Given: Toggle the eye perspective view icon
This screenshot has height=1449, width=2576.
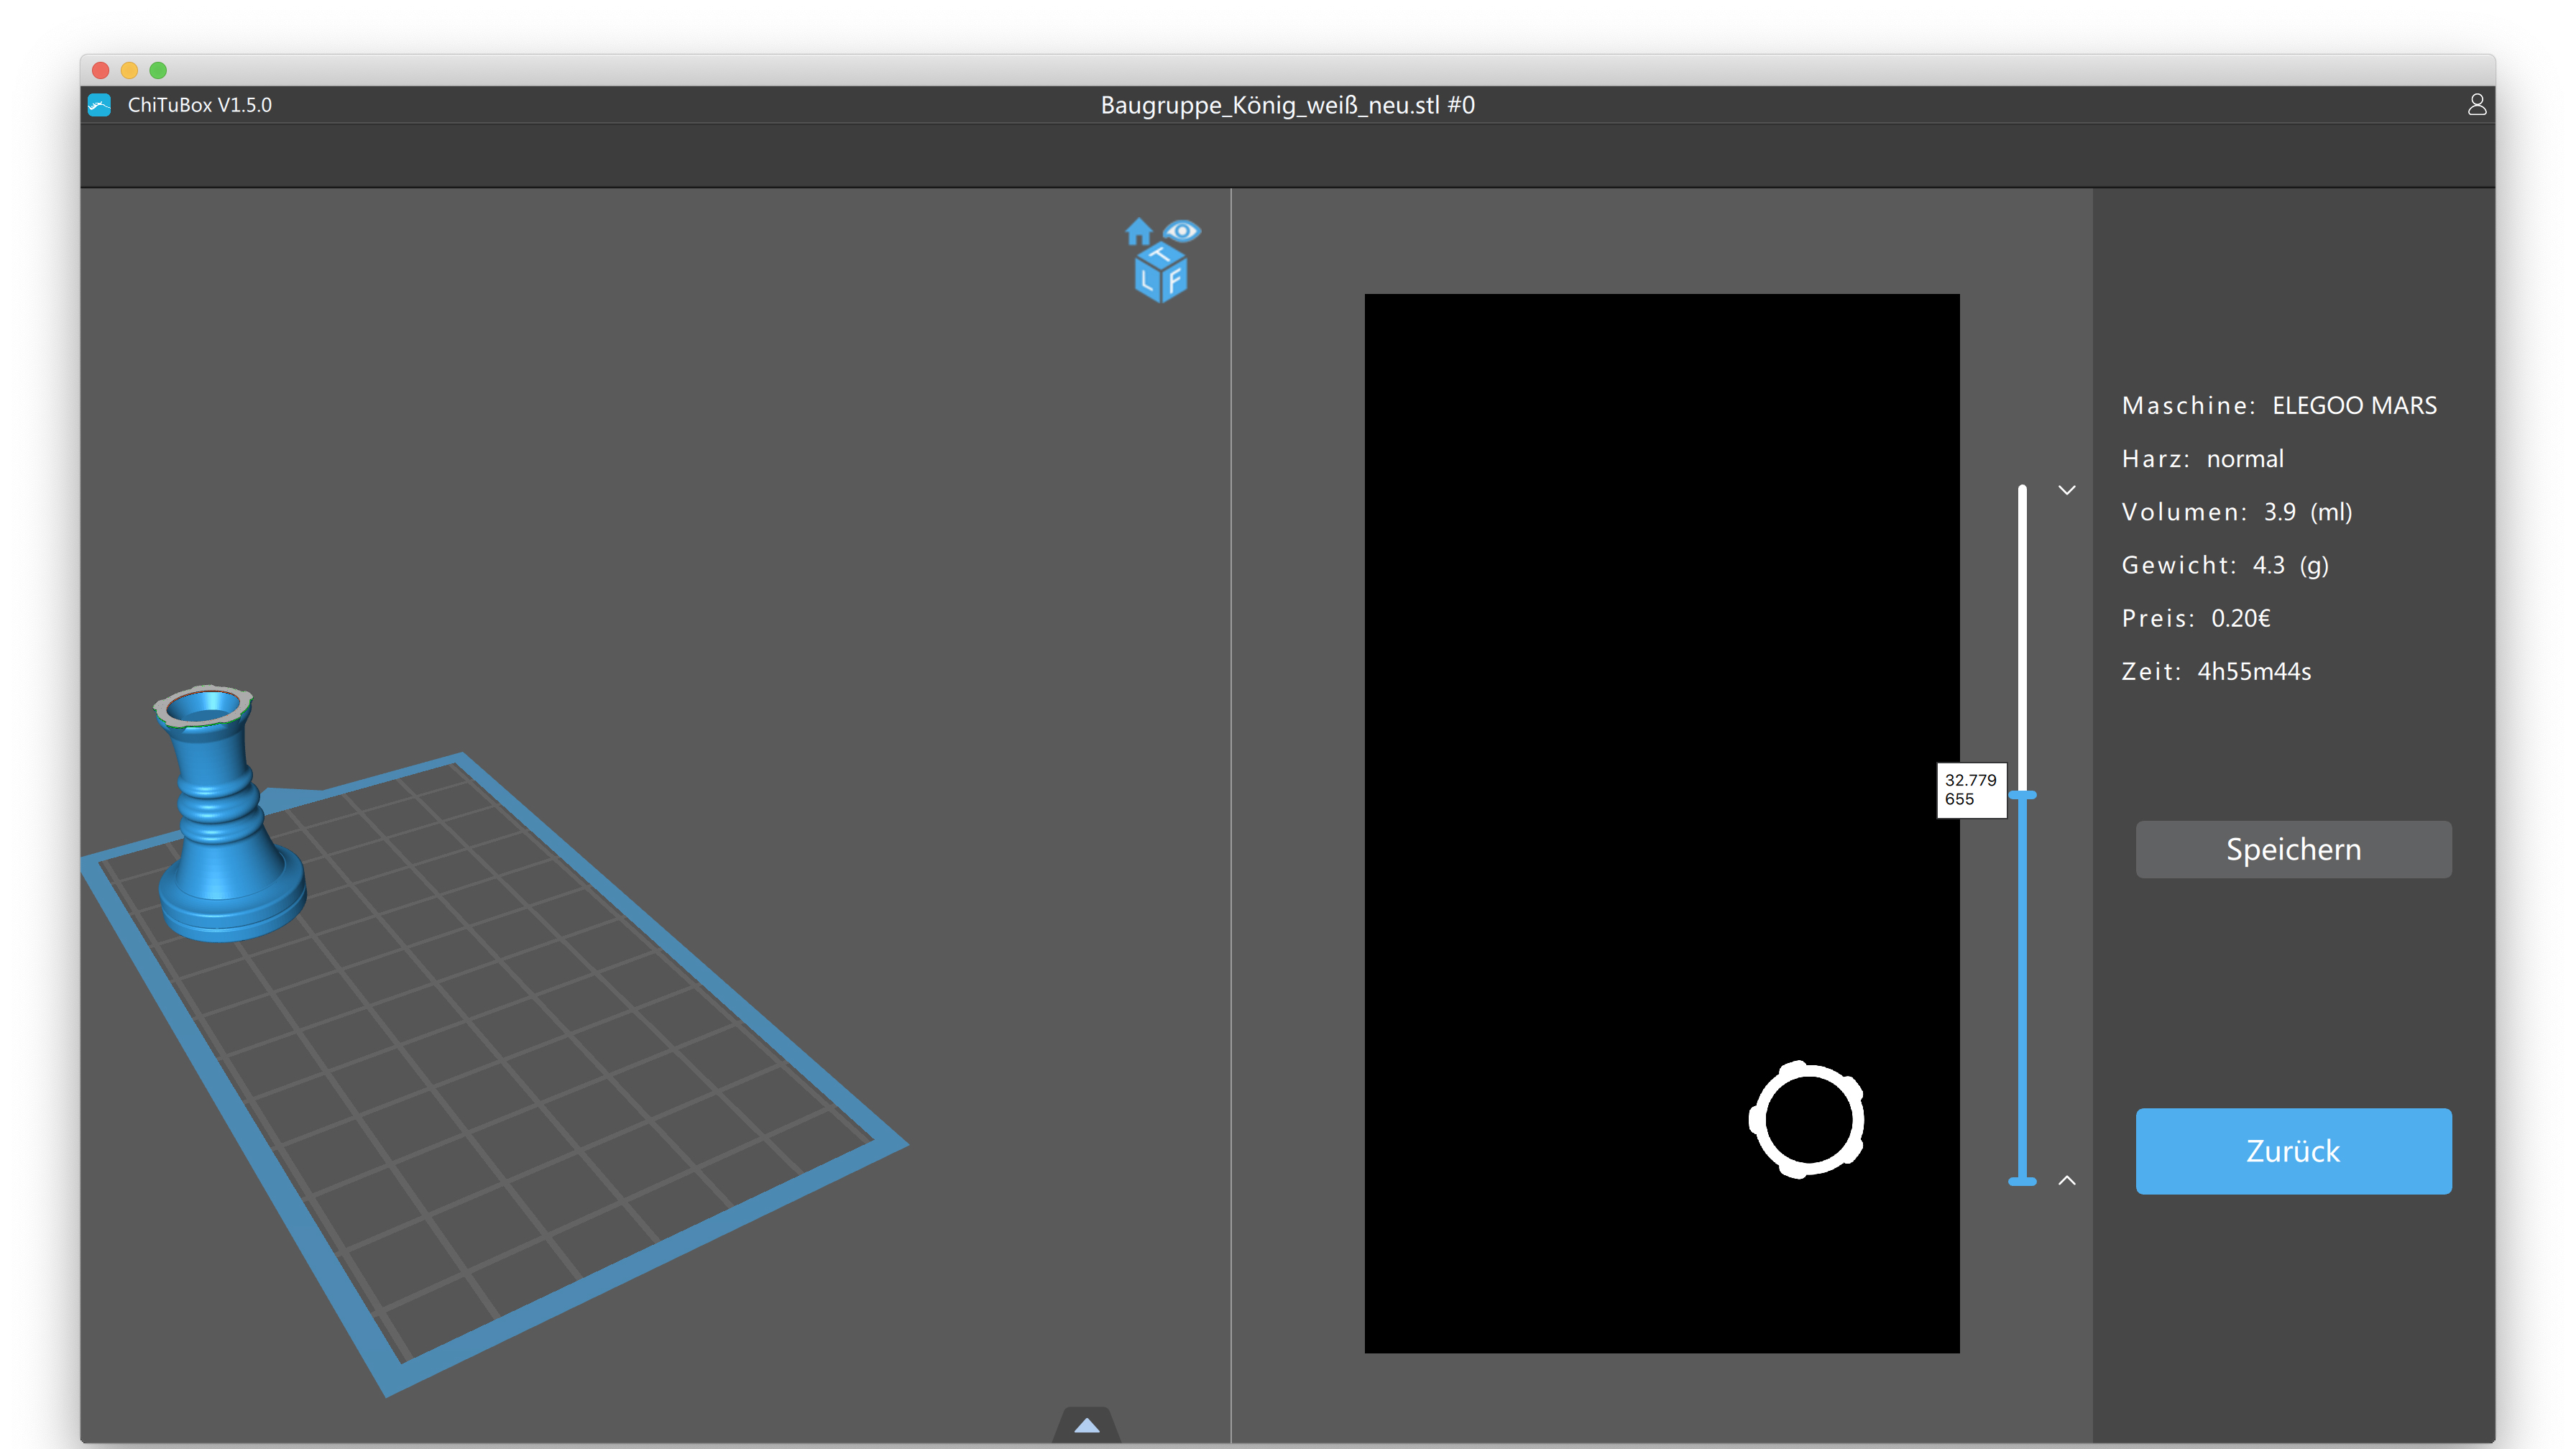Looking at the screenshot, I should pyautogui.click(x=1182, y=231).
